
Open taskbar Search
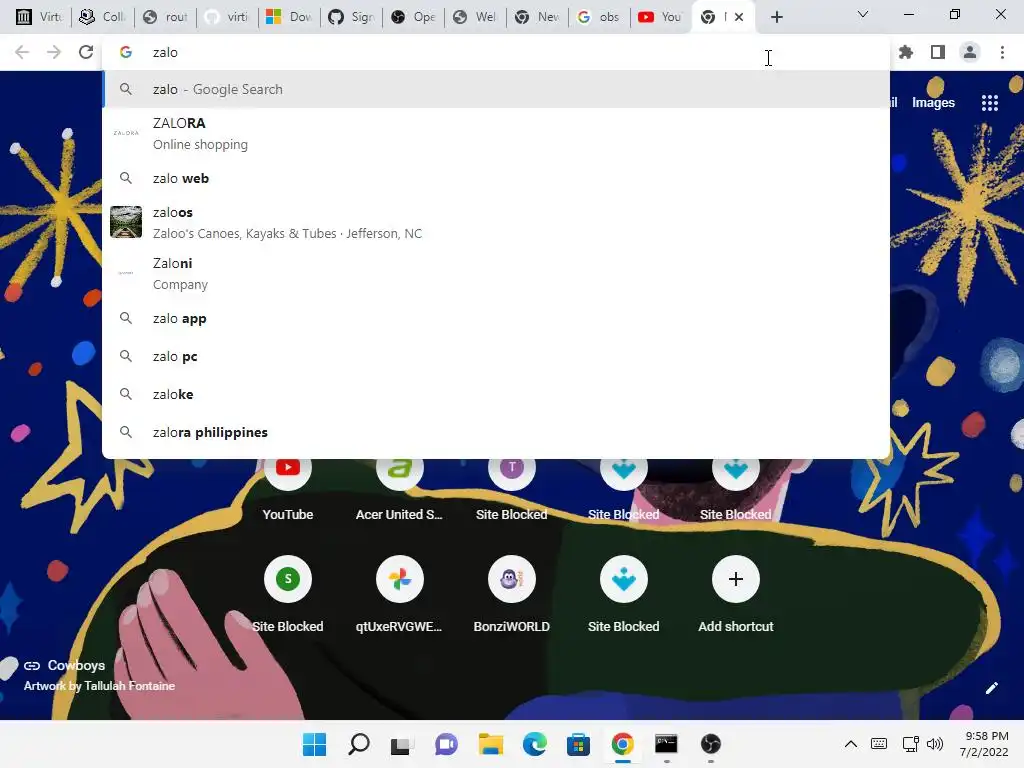[x=358, y=744]
